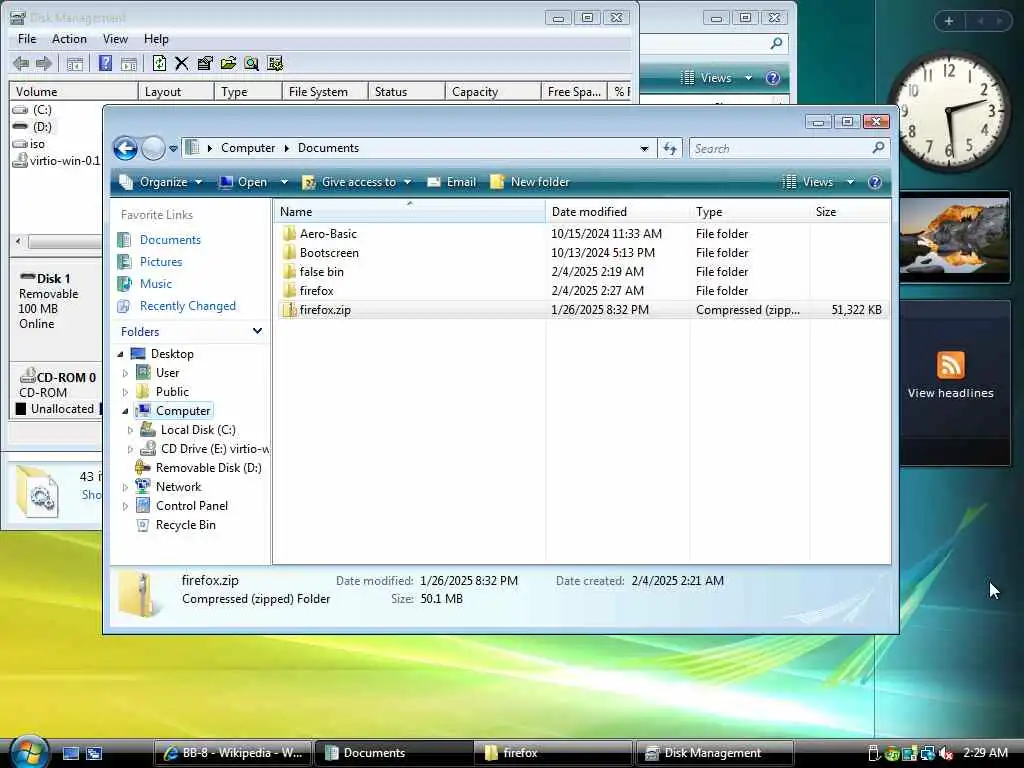
Task: Expand Local Disk (C:) tree node
Action: tap(129, 430)
